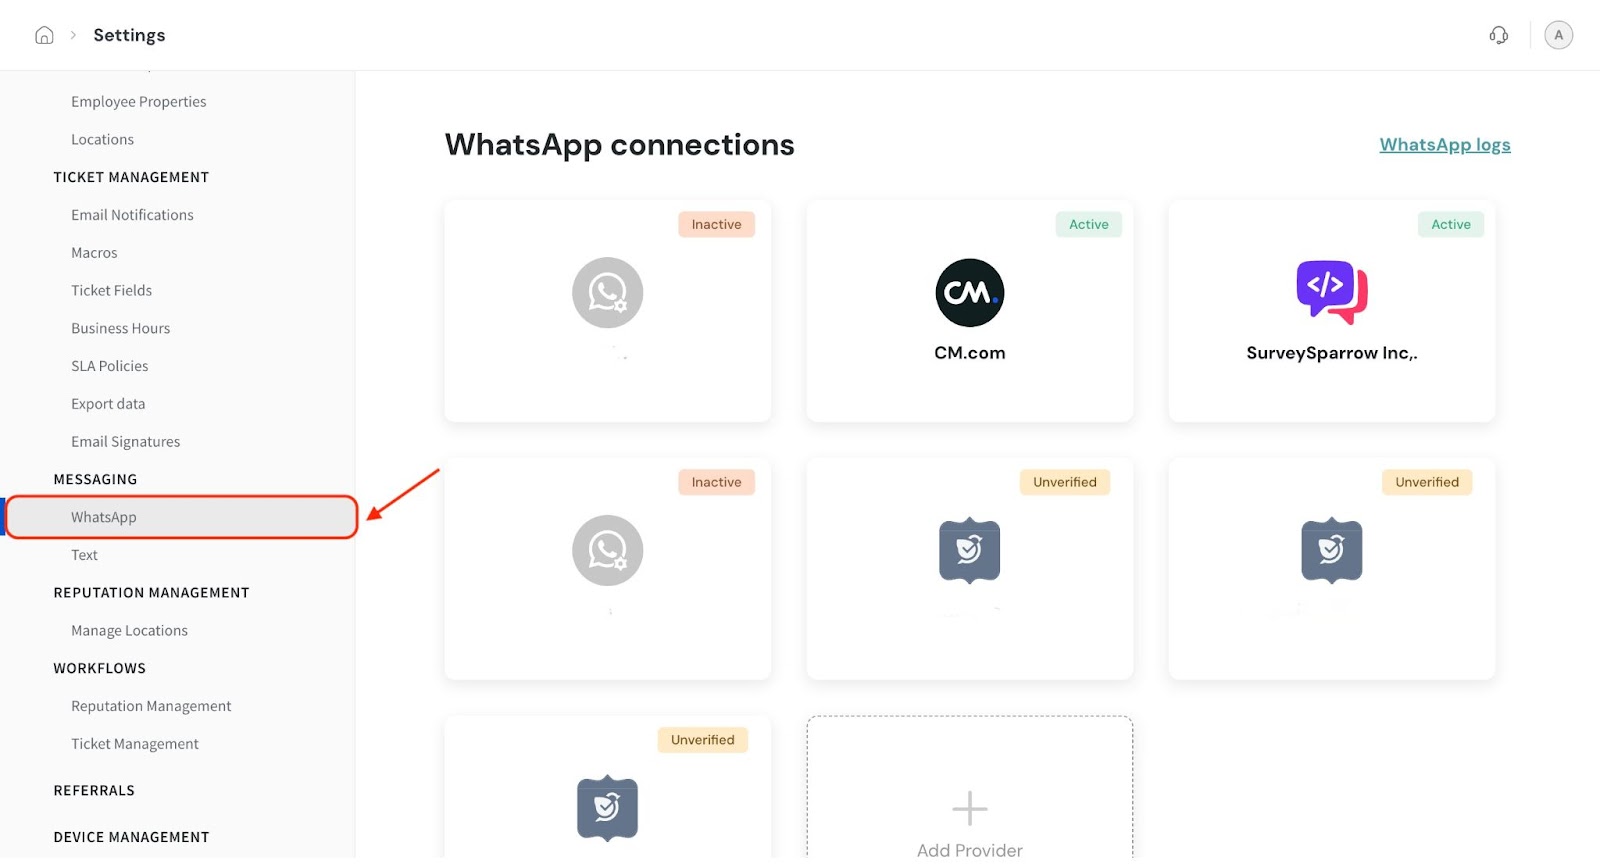
Task: Go to Email Notifications settings
Action: pos(132,215)
